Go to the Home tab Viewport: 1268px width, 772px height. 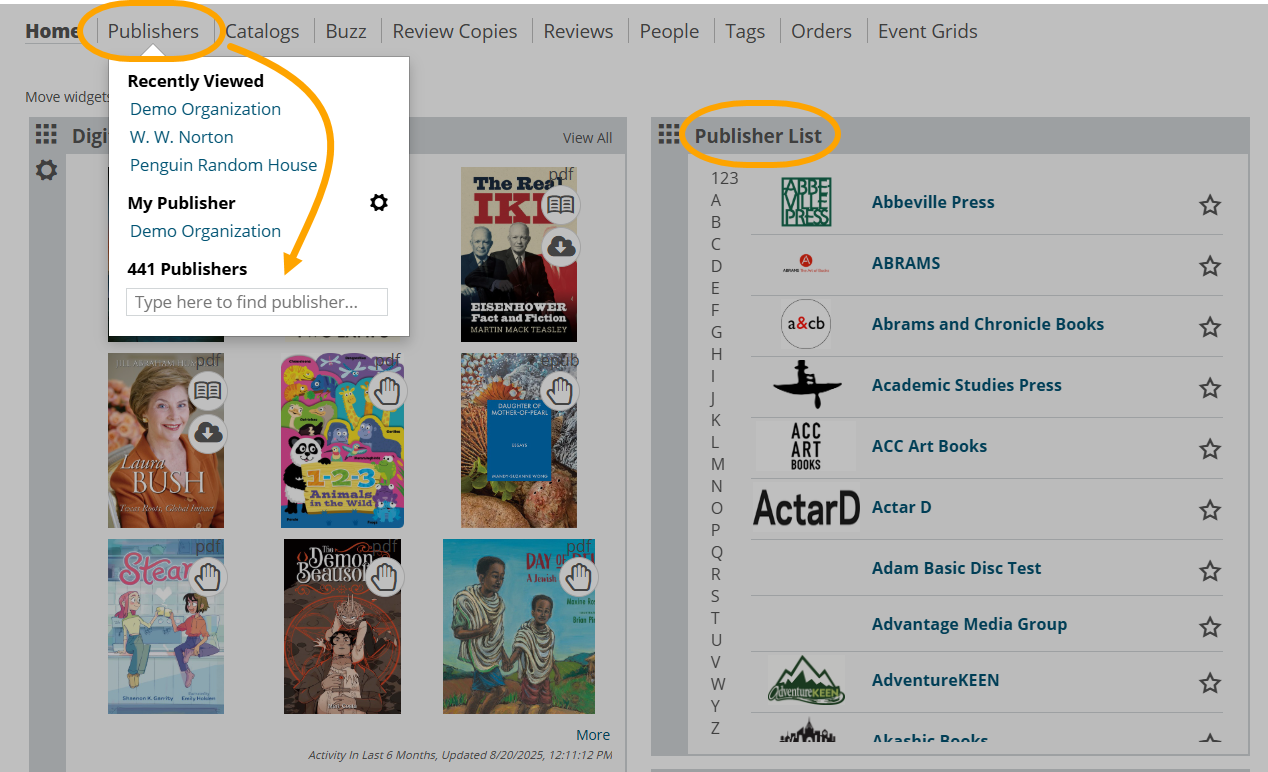coord(52,31)
